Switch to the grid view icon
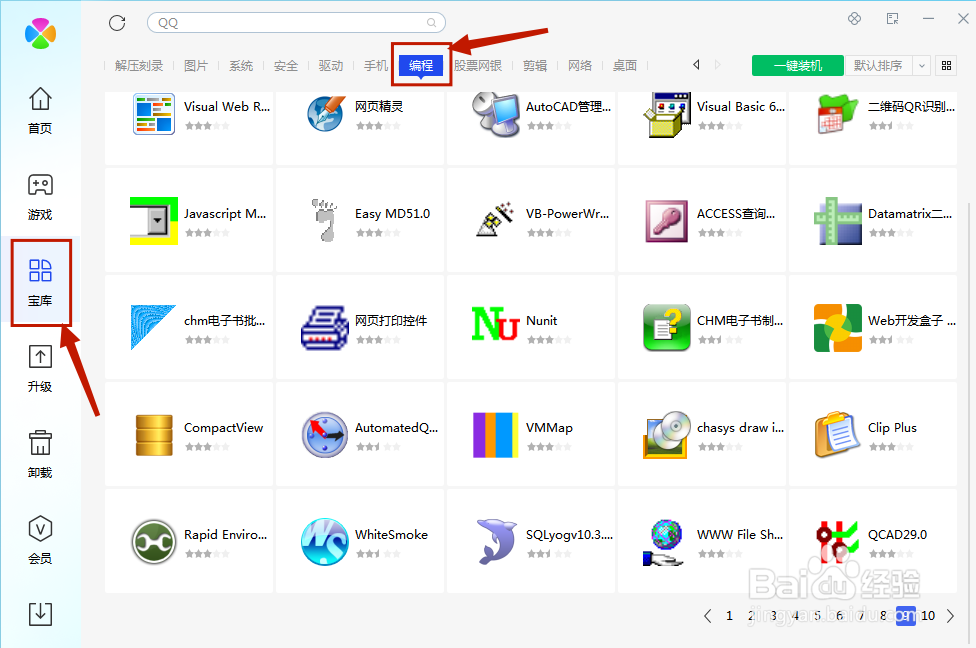The image size is (976, 648). click(946, 65)
